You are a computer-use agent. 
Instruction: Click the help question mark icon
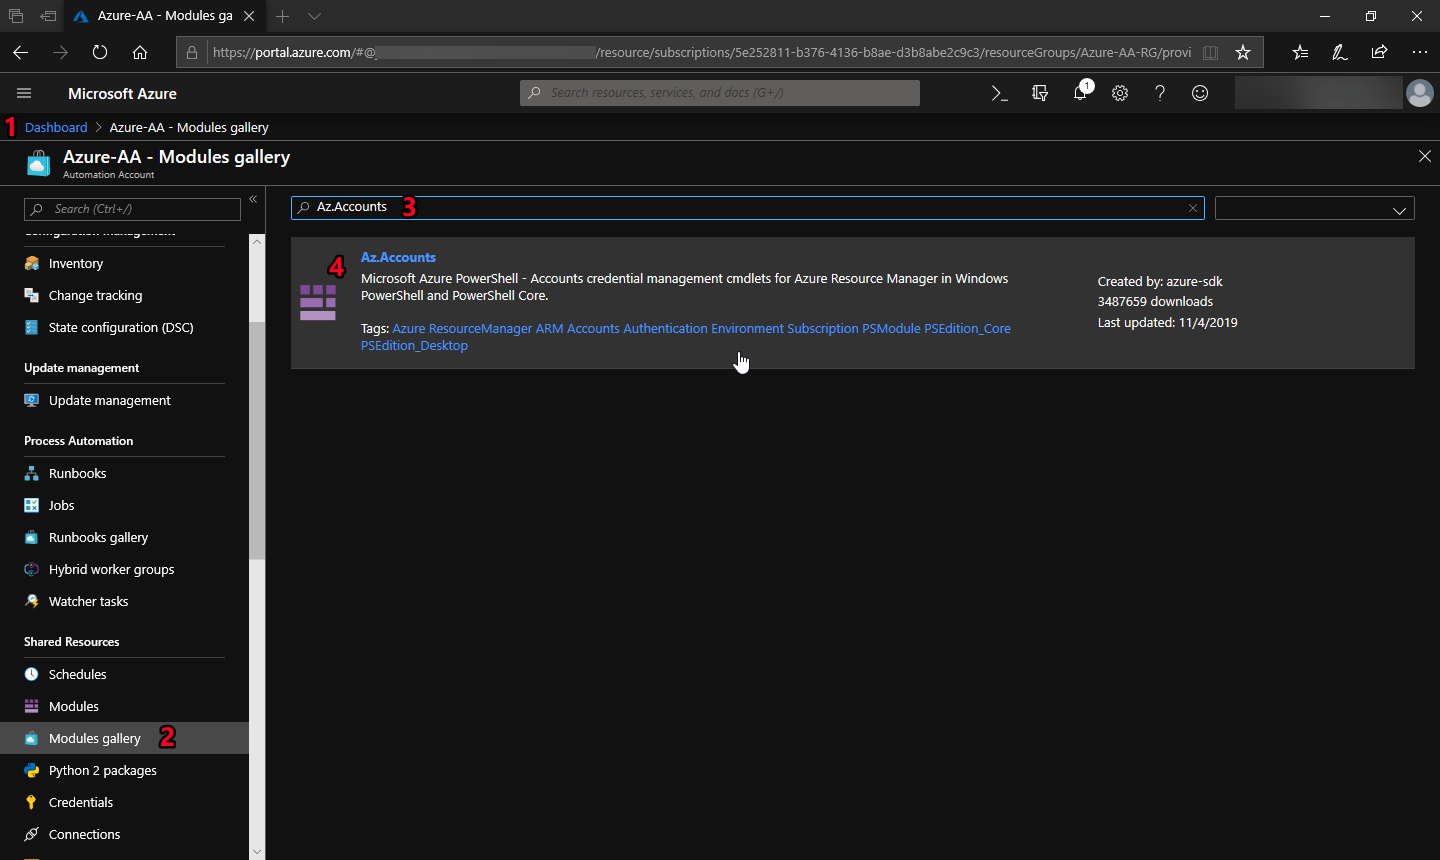[1160, 93]
